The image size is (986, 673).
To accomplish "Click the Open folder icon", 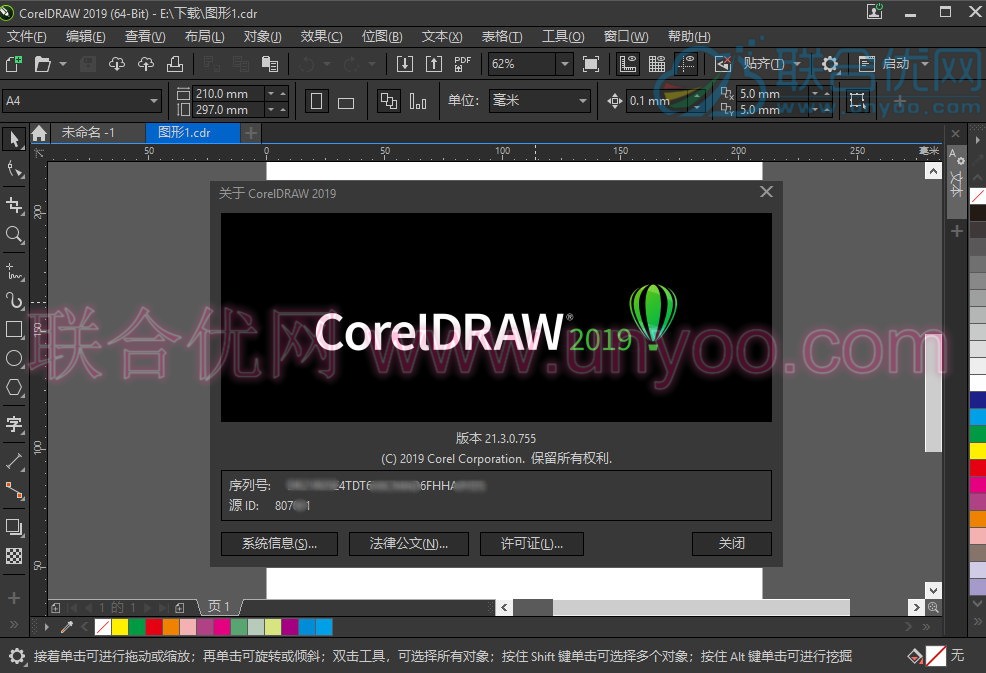I will pos(42,64).
